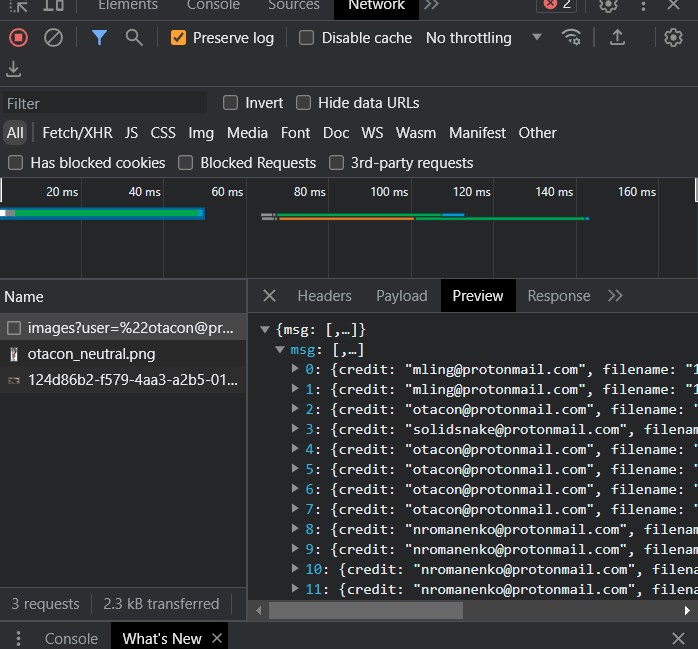This screenshot has height=649, width=698.
Task: Select the otacon_neutral.png request
Action: pos(123,354)
